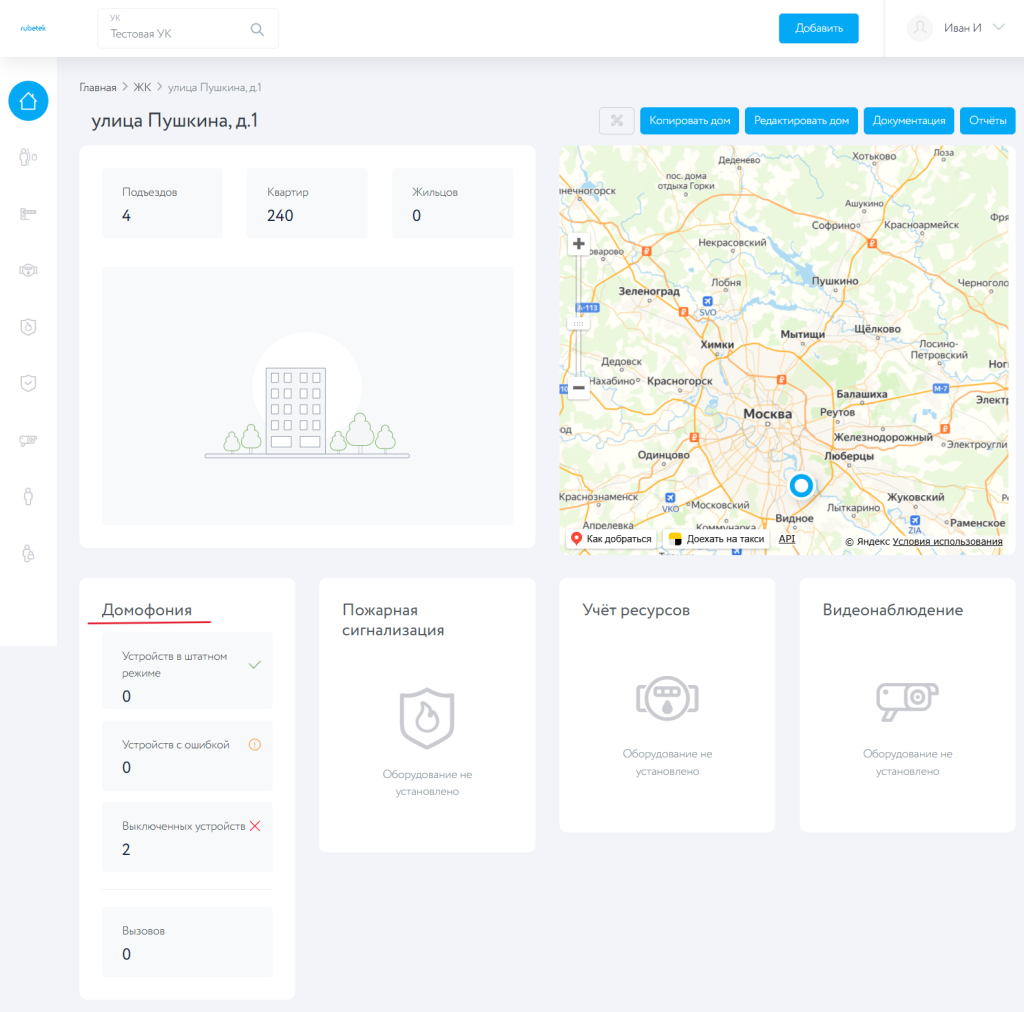Viewport: 1024px width, 1012px height.
Task: Navigate to Главная via breadcrumb
Action: pos(96,87)
